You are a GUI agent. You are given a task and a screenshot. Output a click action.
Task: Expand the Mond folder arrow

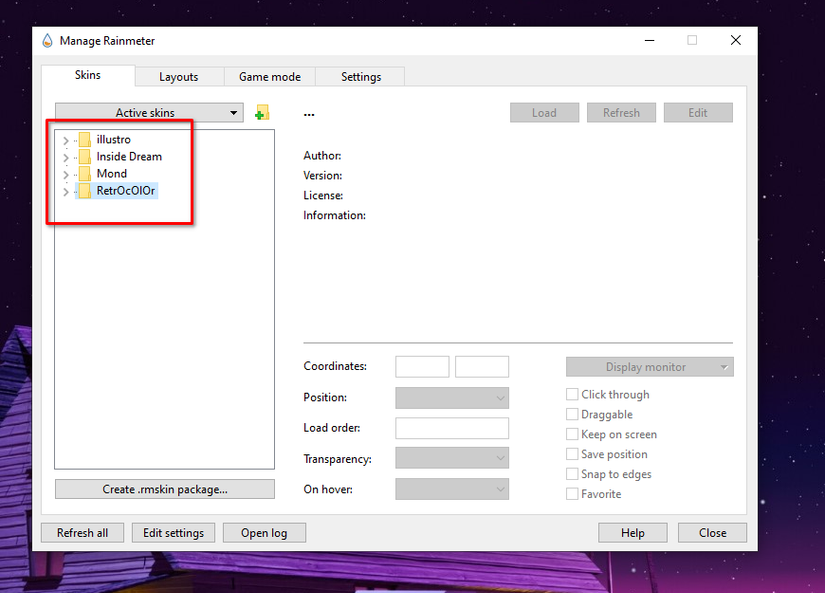pos(66,174)
